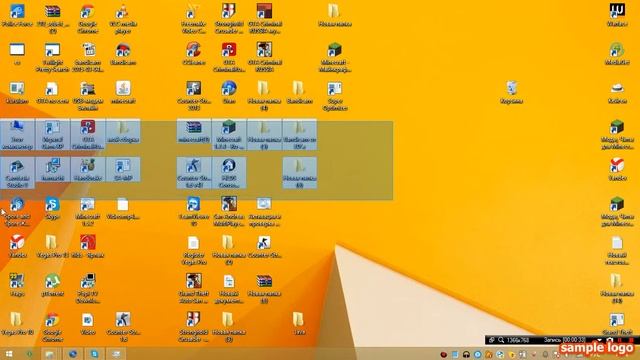Open the Yandex browser shortcut below Skype row
The image size is (640, 360).
pos(17,247)
